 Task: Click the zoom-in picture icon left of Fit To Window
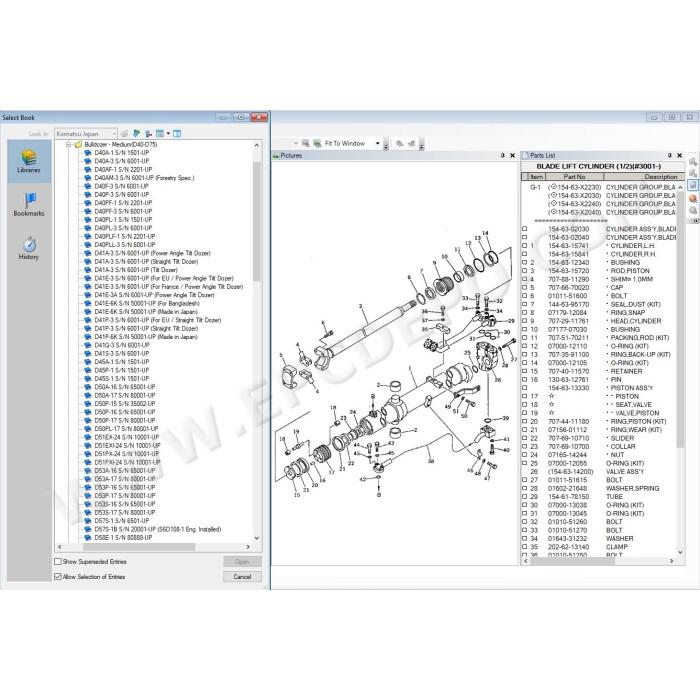(305, 143)
